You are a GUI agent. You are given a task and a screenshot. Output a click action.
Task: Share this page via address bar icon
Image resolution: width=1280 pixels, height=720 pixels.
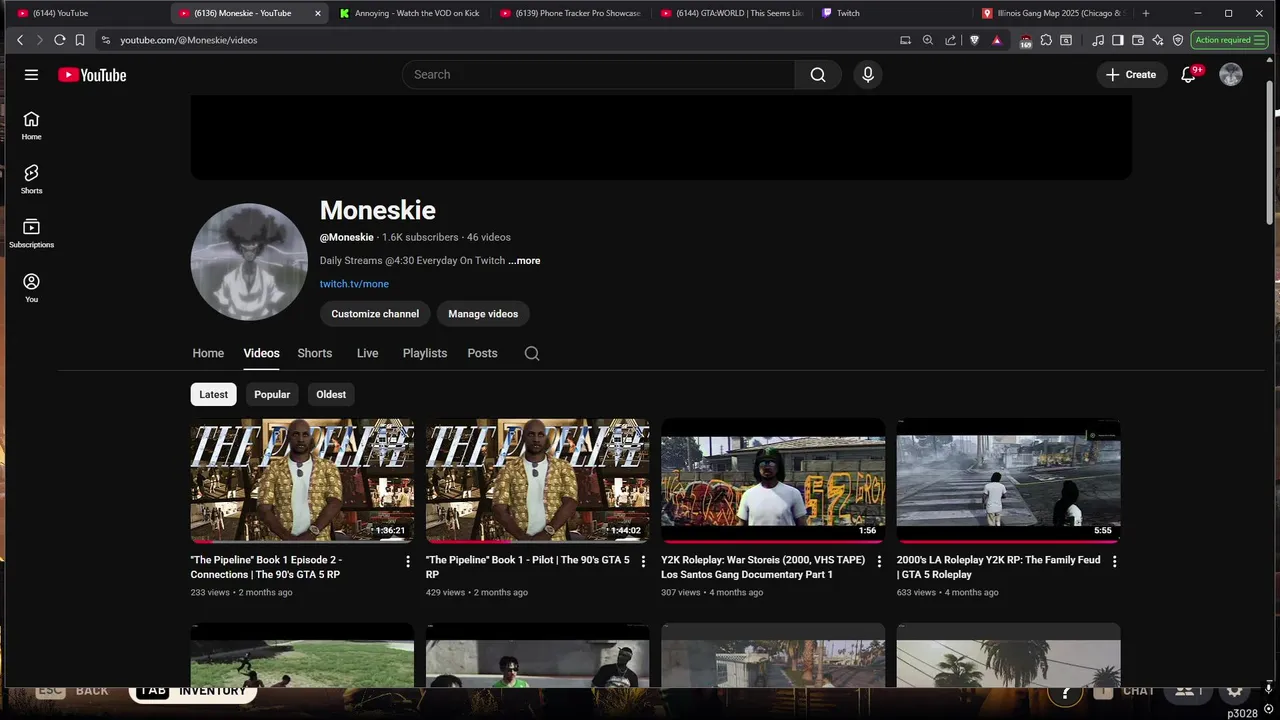951,40
